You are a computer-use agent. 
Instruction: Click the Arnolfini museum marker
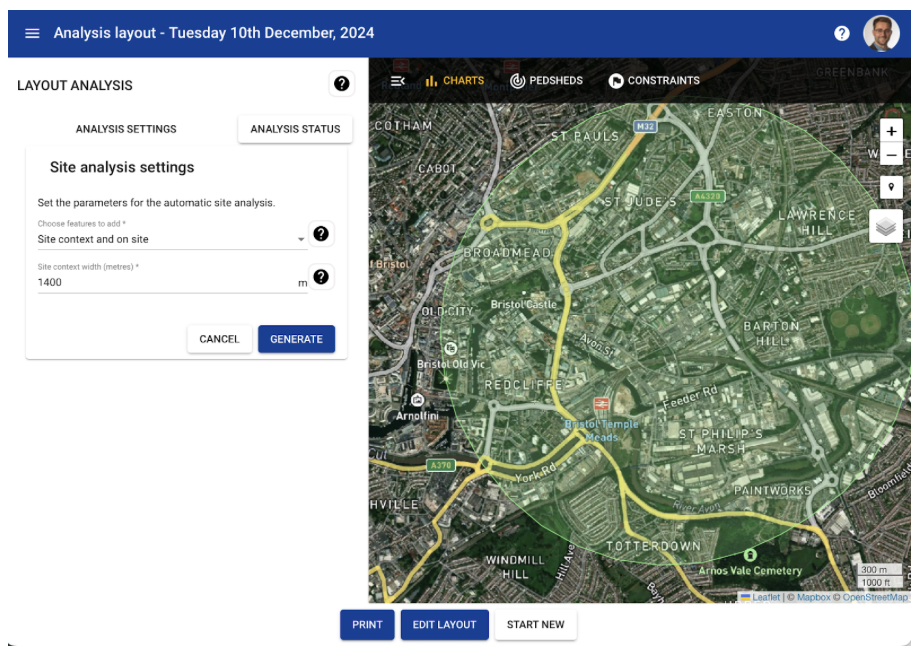click(417, 400)
